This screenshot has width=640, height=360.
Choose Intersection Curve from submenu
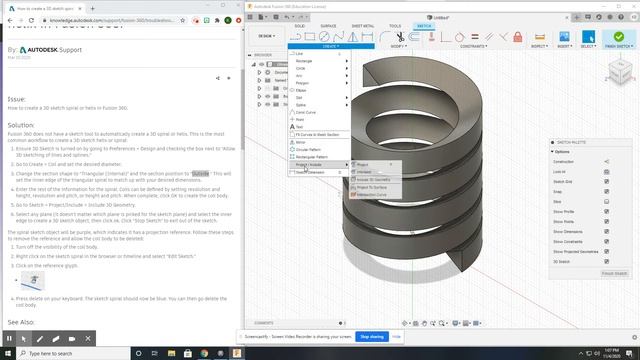pos(376,195)
